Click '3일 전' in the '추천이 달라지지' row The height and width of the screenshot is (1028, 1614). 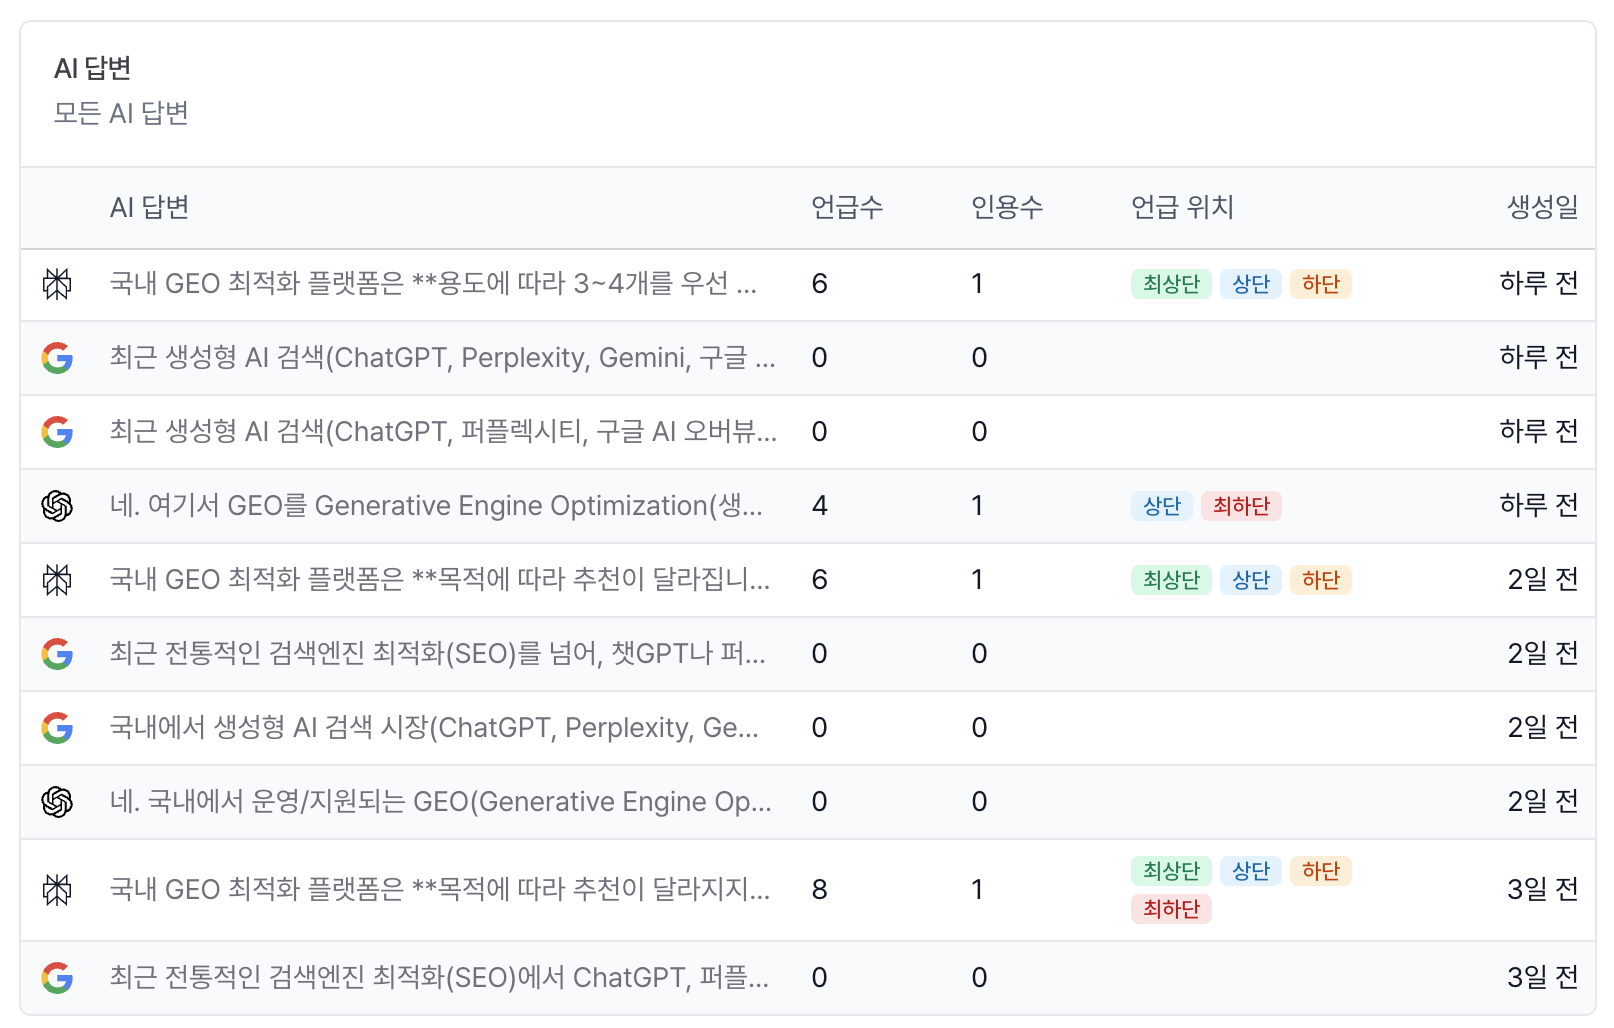click(1543, 890)
